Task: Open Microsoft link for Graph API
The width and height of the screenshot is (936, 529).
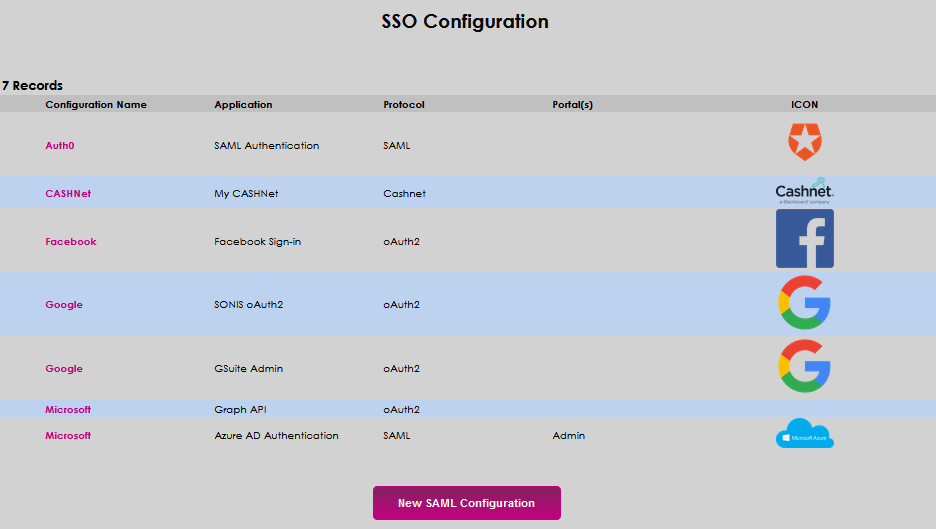Action: point(68,410)
